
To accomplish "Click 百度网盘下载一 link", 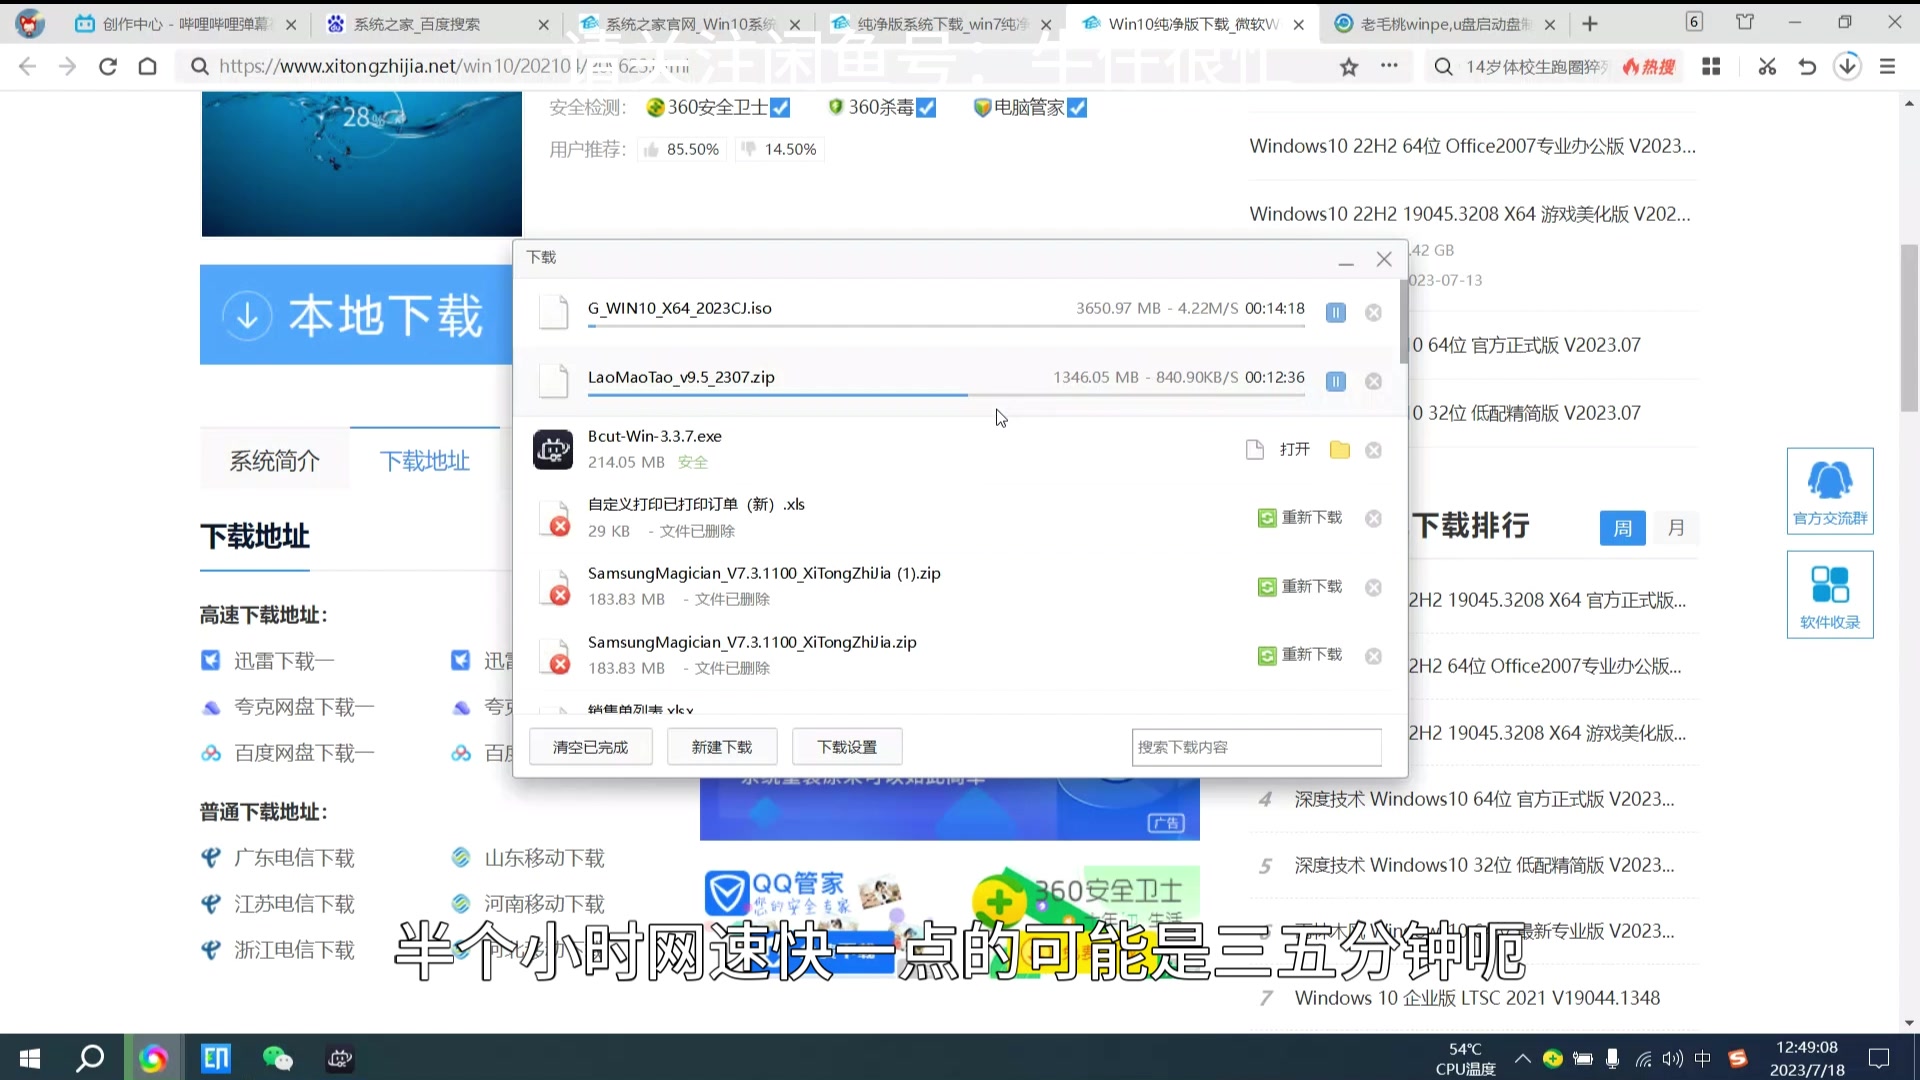I will point(304,753).
